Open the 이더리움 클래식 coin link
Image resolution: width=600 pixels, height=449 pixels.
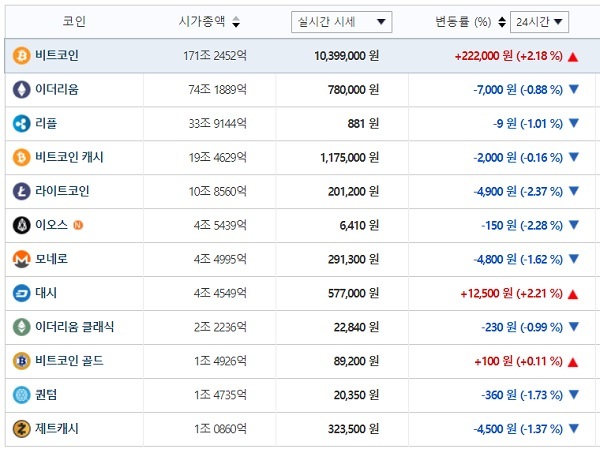click(x=75, y=327)
